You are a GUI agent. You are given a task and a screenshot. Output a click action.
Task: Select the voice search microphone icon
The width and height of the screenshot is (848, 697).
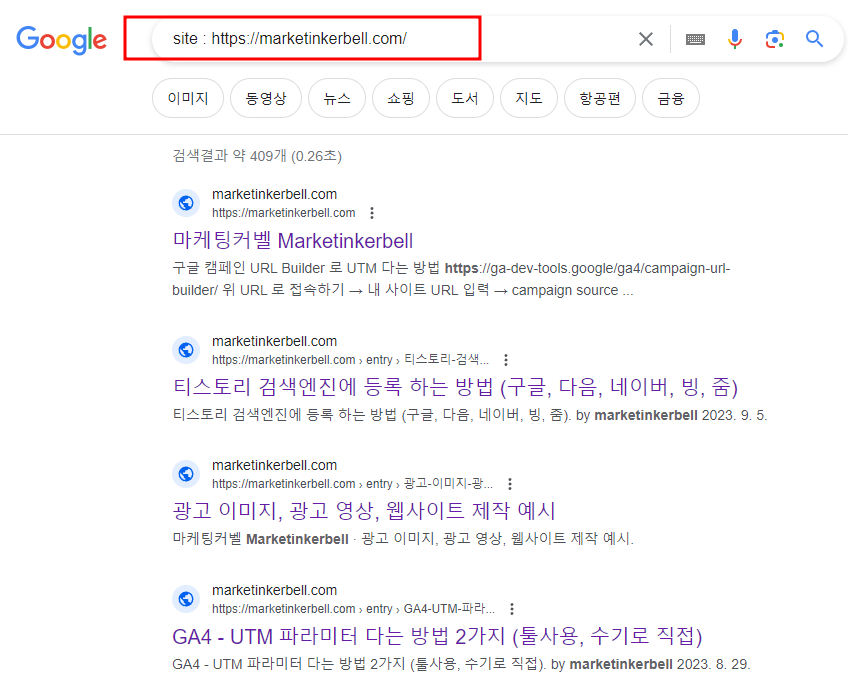tap(735, 38)
